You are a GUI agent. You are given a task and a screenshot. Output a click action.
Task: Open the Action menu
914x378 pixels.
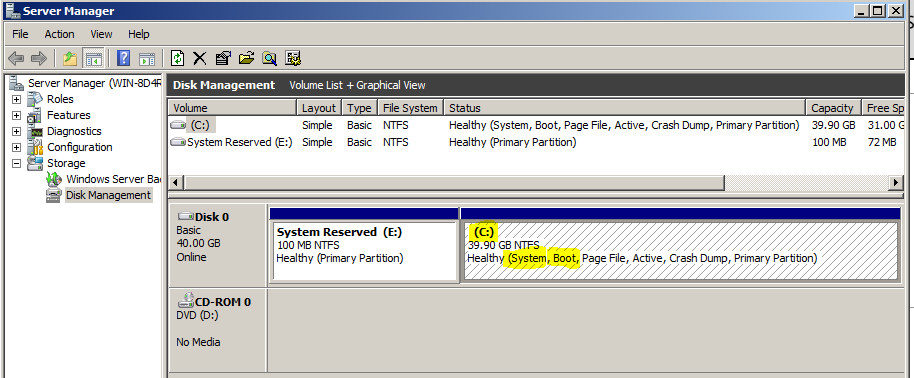point(59,34)
